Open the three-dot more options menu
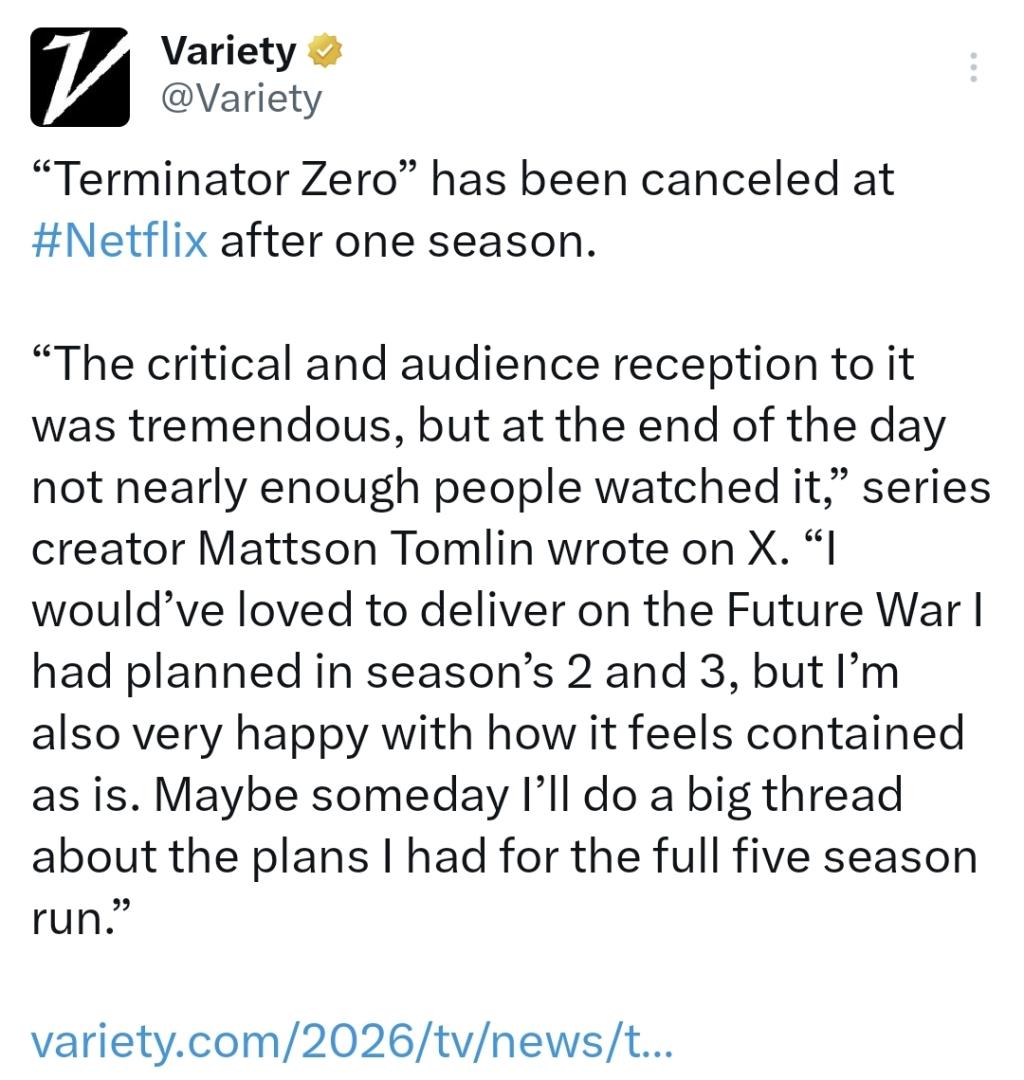The image size is (1024, 1080). (974, 67)
